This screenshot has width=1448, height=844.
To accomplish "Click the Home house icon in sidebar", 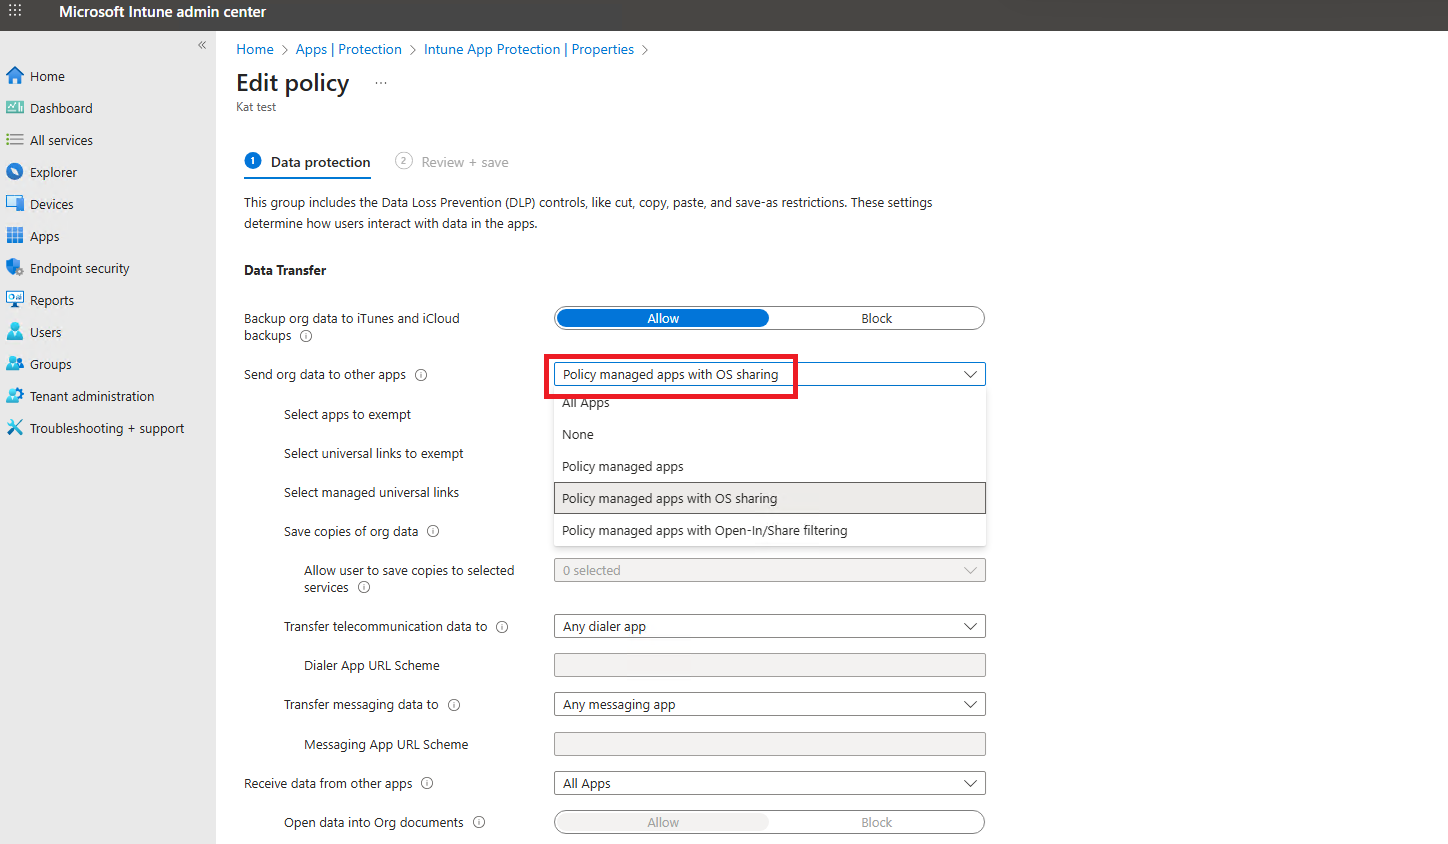I will (x=15, y=75).
